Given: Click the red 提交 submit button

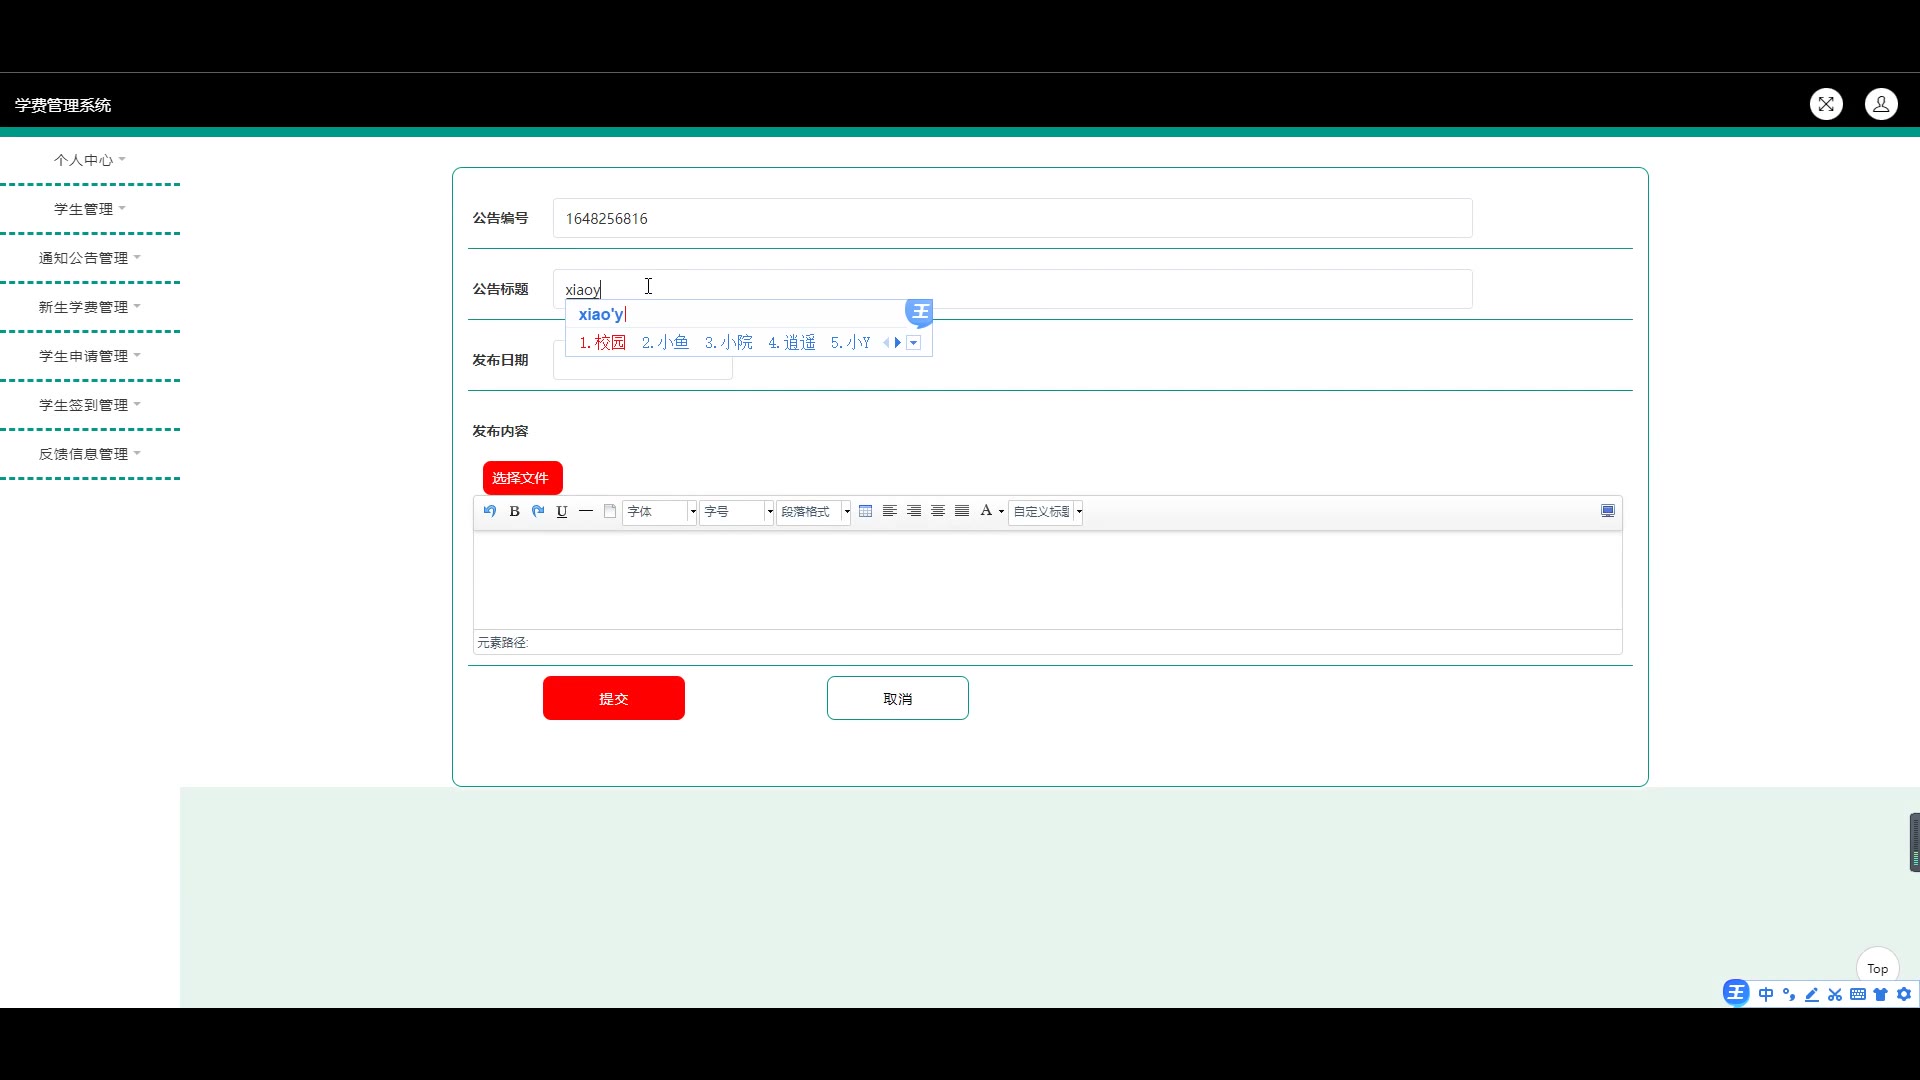Looking at the screenshot, I should (613, 698).
